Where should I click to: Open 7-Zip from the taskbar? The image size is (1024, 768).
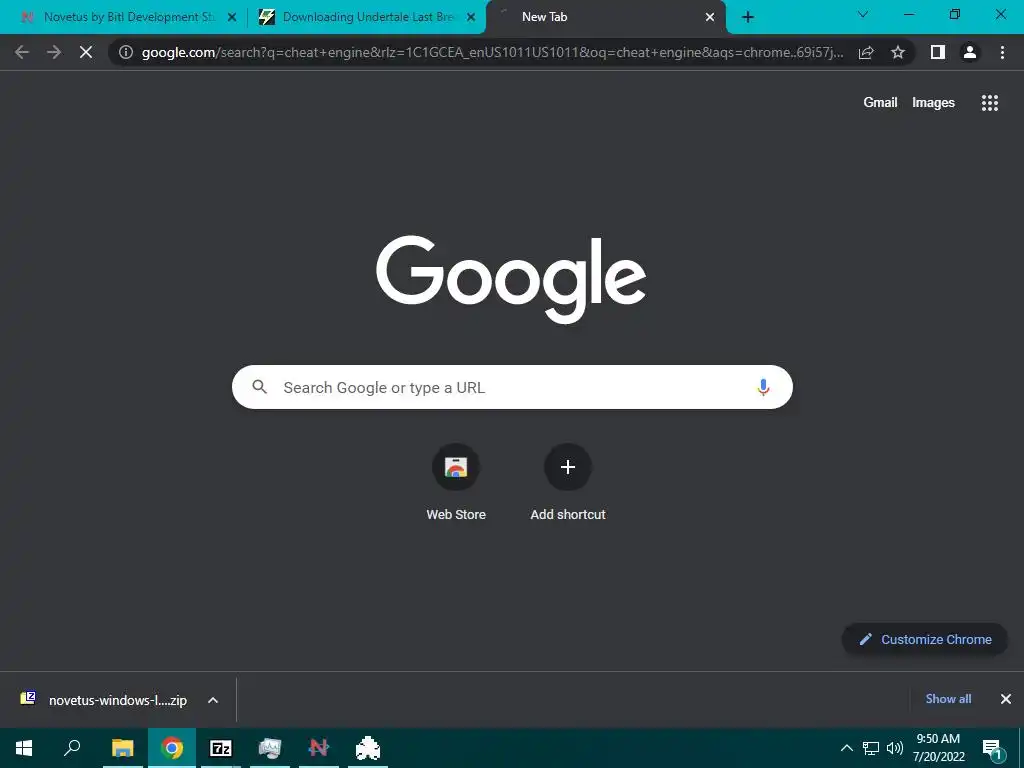point(221,748)
